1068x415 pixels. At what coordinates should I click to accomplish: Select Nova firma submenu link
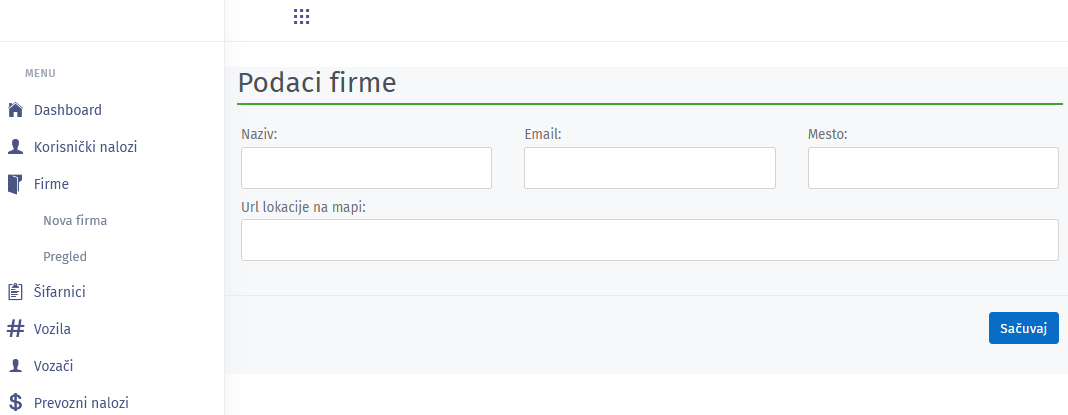[x=75, y=220]
